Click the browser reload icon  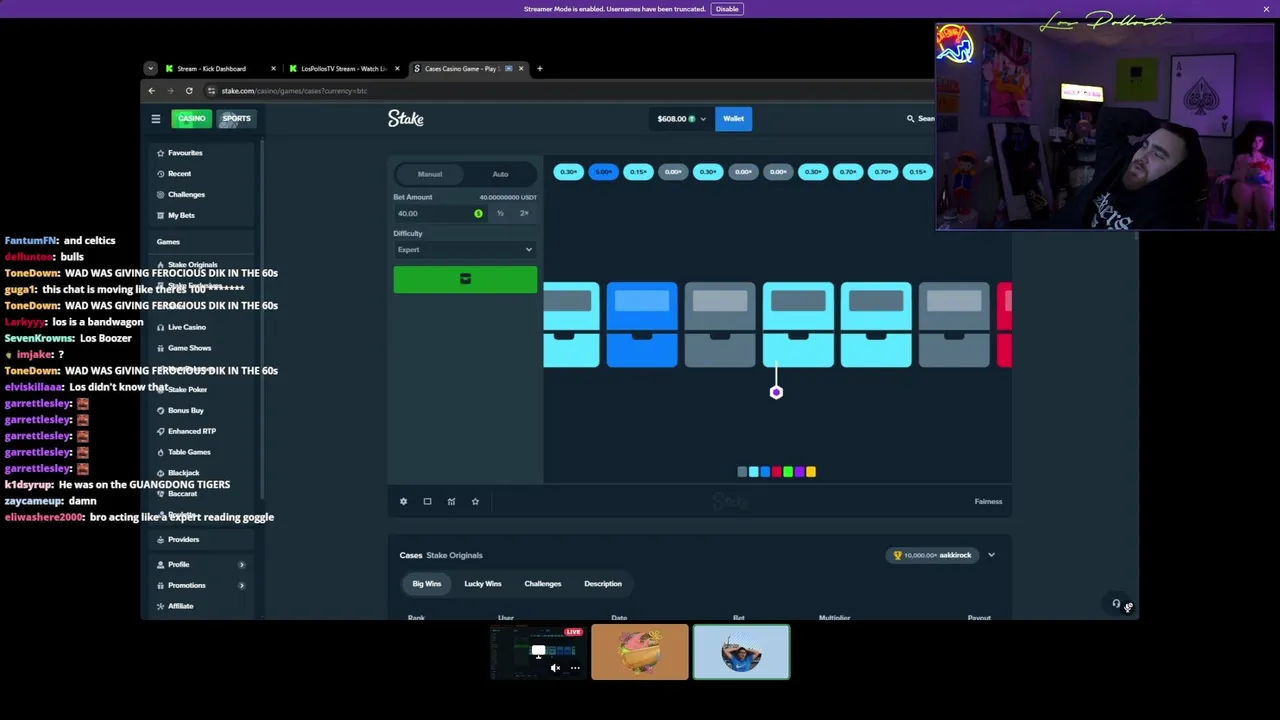click(189, 91)
